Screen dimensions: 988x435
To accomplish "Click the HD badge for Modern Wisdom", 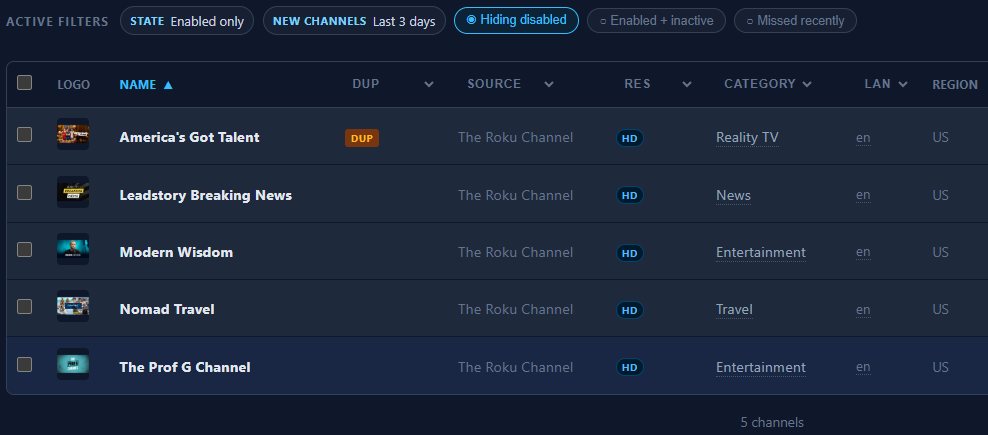I will [x=629, y=253].
